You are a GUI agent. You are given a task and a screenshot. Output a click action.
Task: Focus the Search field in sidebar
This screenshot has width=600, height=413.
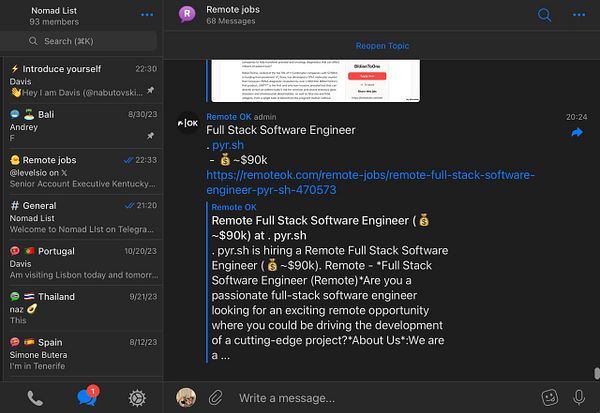pos(78,41)
